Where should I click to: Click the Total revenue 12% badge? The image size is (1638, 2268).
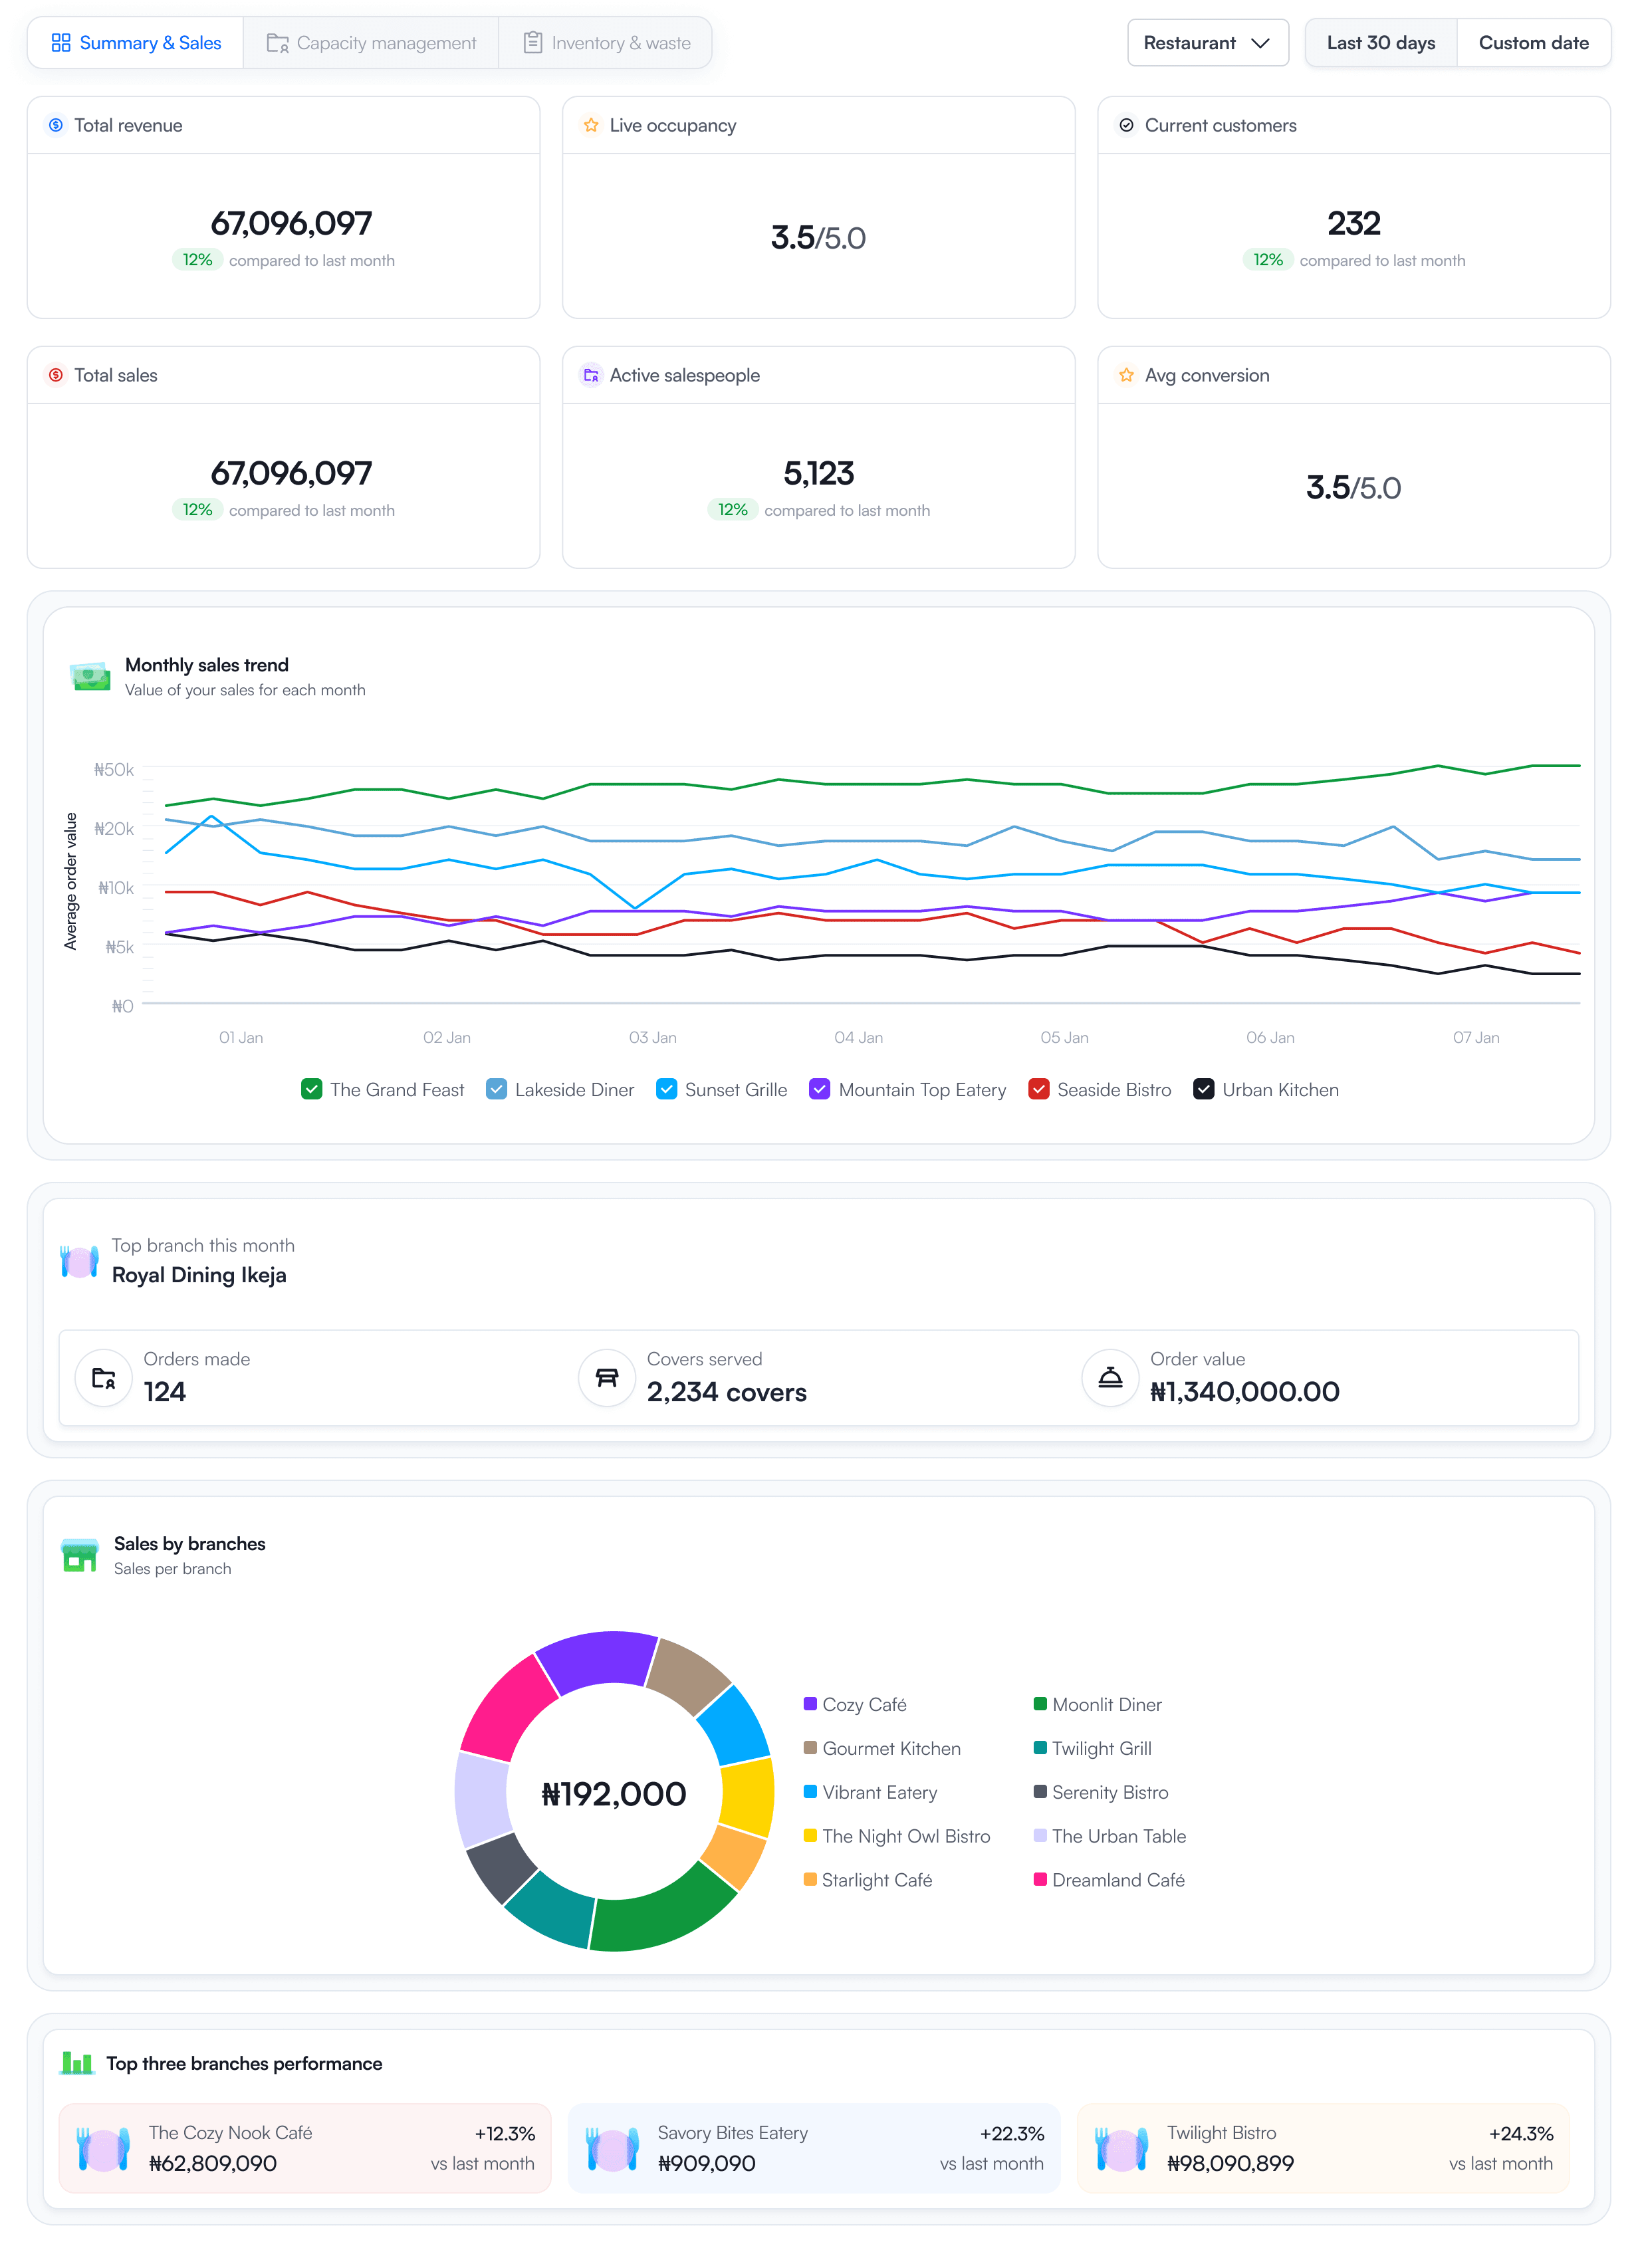coord(197,260)
